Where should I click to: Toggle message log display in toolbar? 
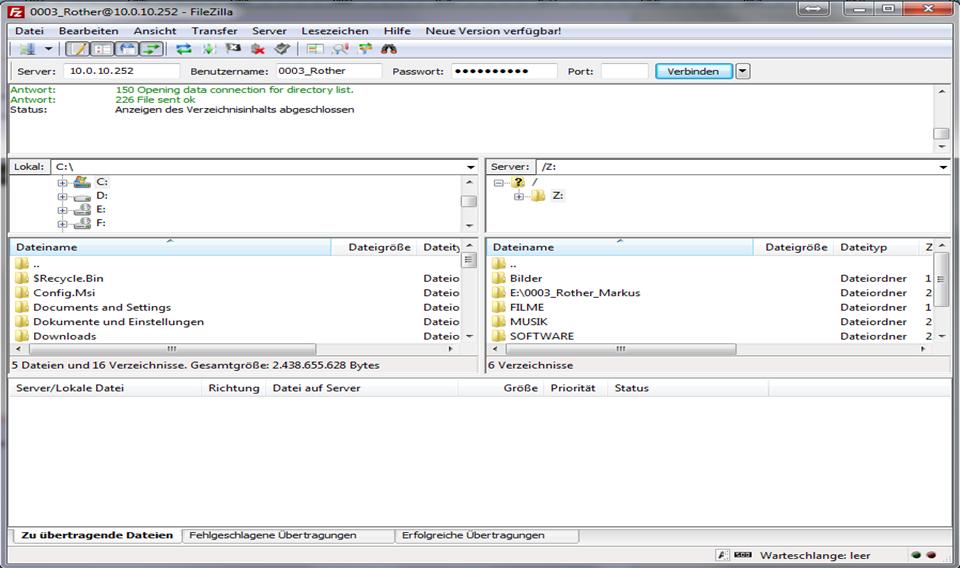click(77, 48)
